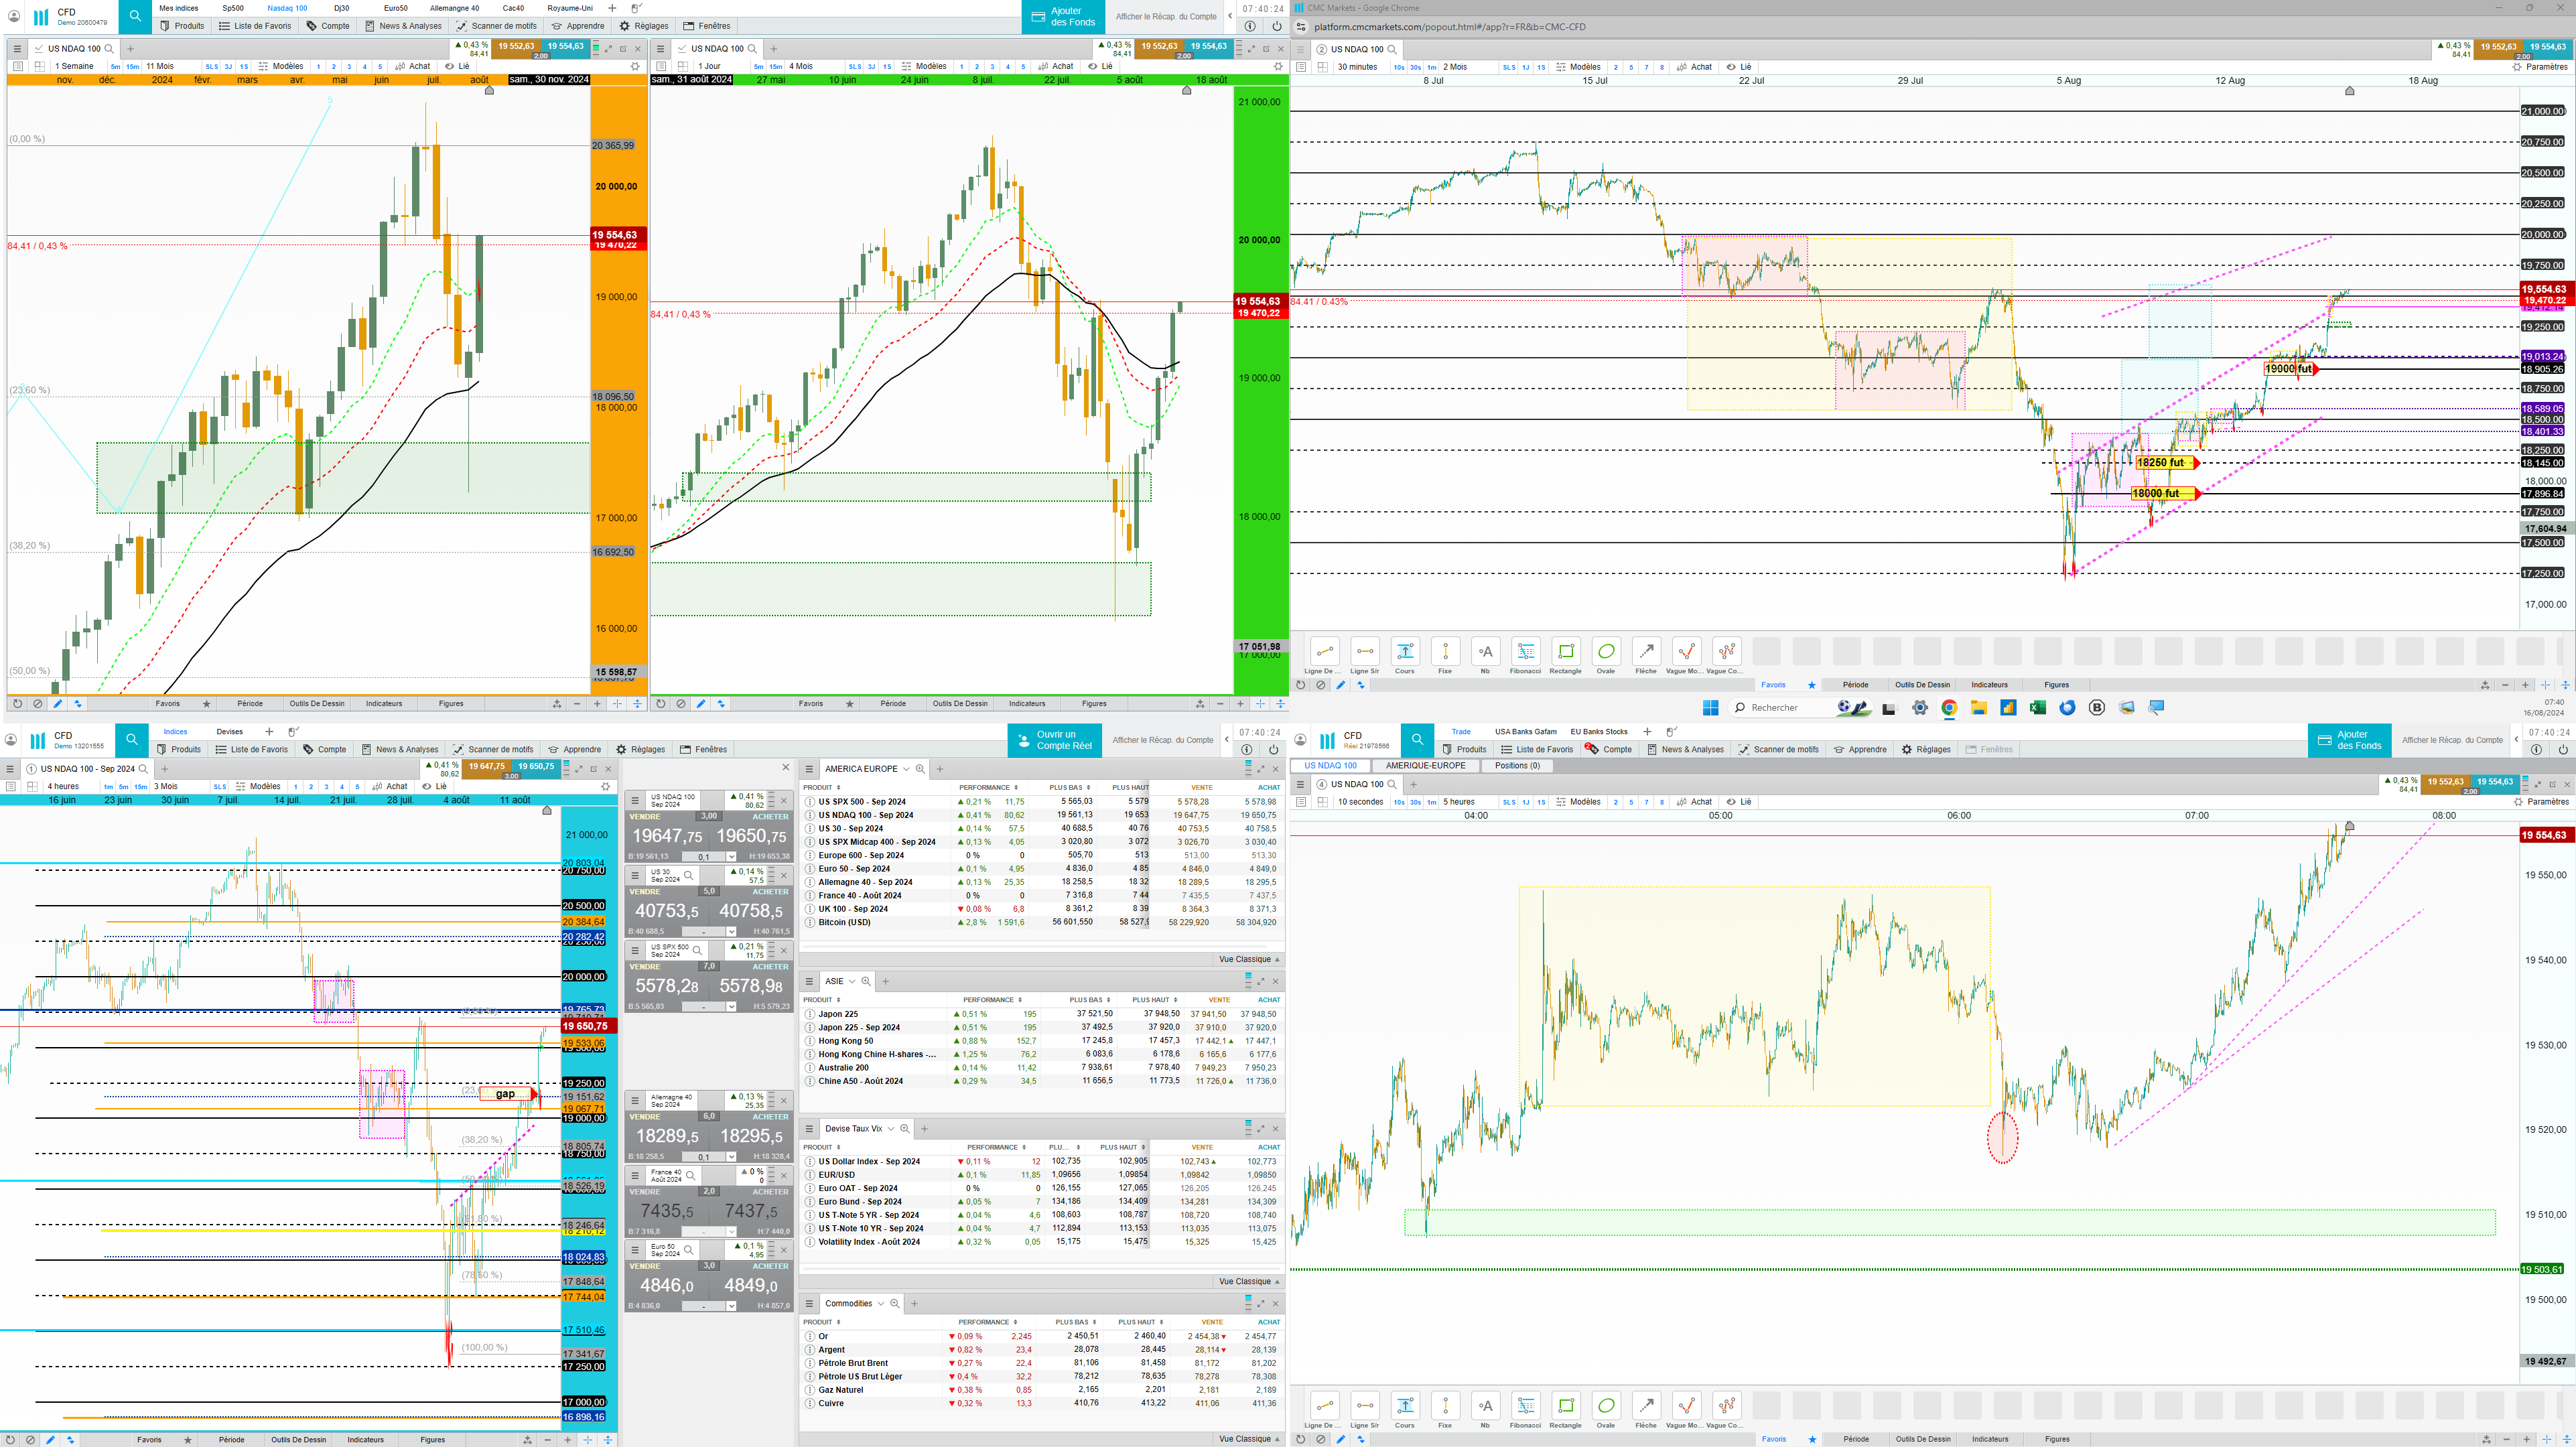Click Ouvrir un Compte Réel button
The image size is (2576, 1447).
coord(1055,740)
